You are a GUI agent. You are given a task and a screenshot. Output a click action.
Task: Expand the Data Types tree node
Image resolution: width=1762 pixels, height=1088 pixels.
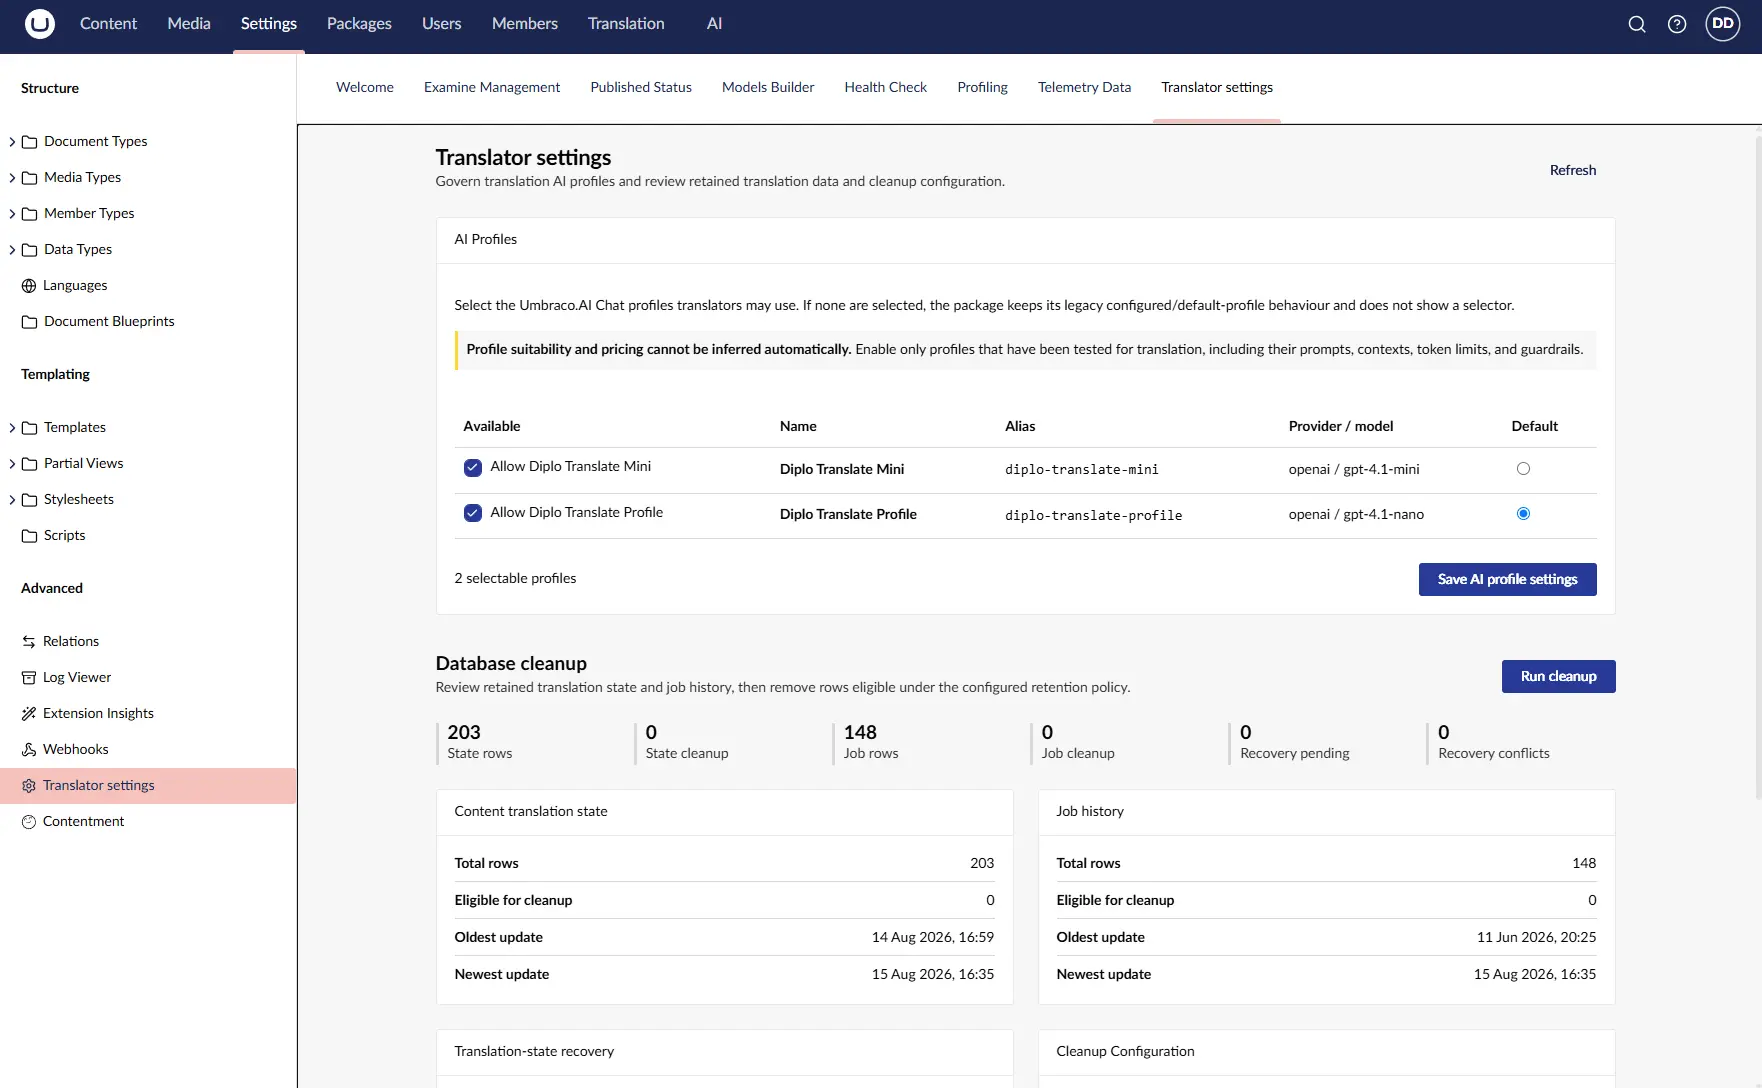coord(12,250)
